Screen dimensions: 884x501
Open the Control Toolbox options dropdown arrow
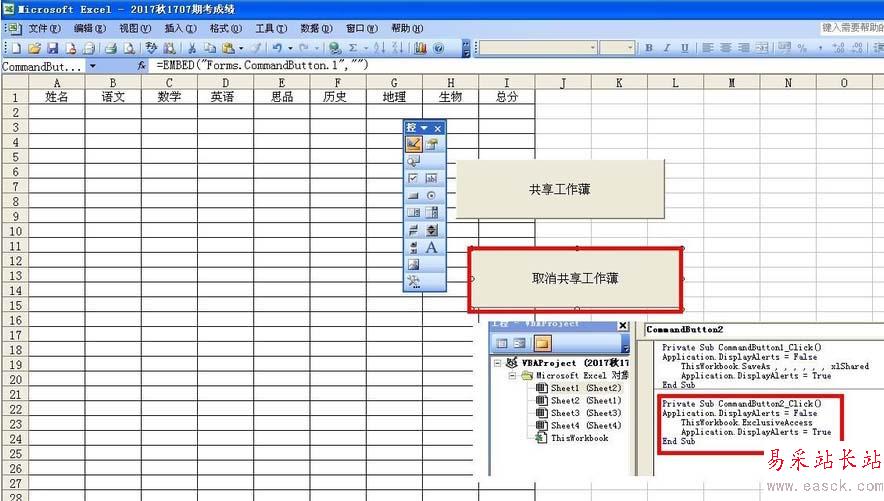pyautogui.click(x=424, y=128)
